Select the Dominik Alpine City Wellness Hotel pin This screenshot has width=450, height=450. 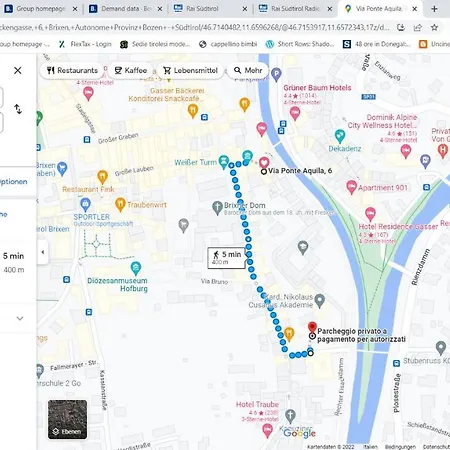[406, 151]
